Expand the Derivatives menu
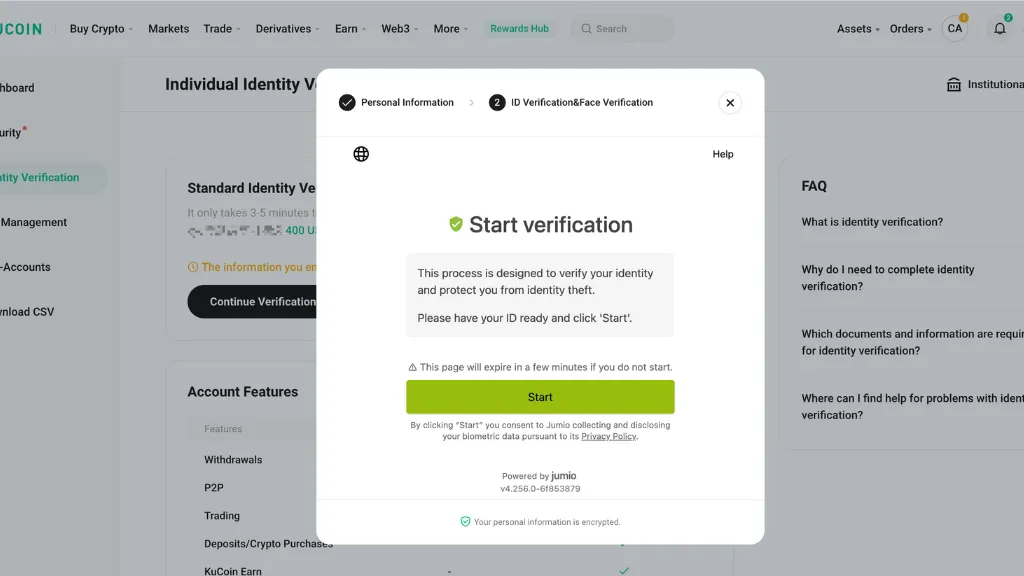Screen dimensions: 1024x576 coord(287,29)
